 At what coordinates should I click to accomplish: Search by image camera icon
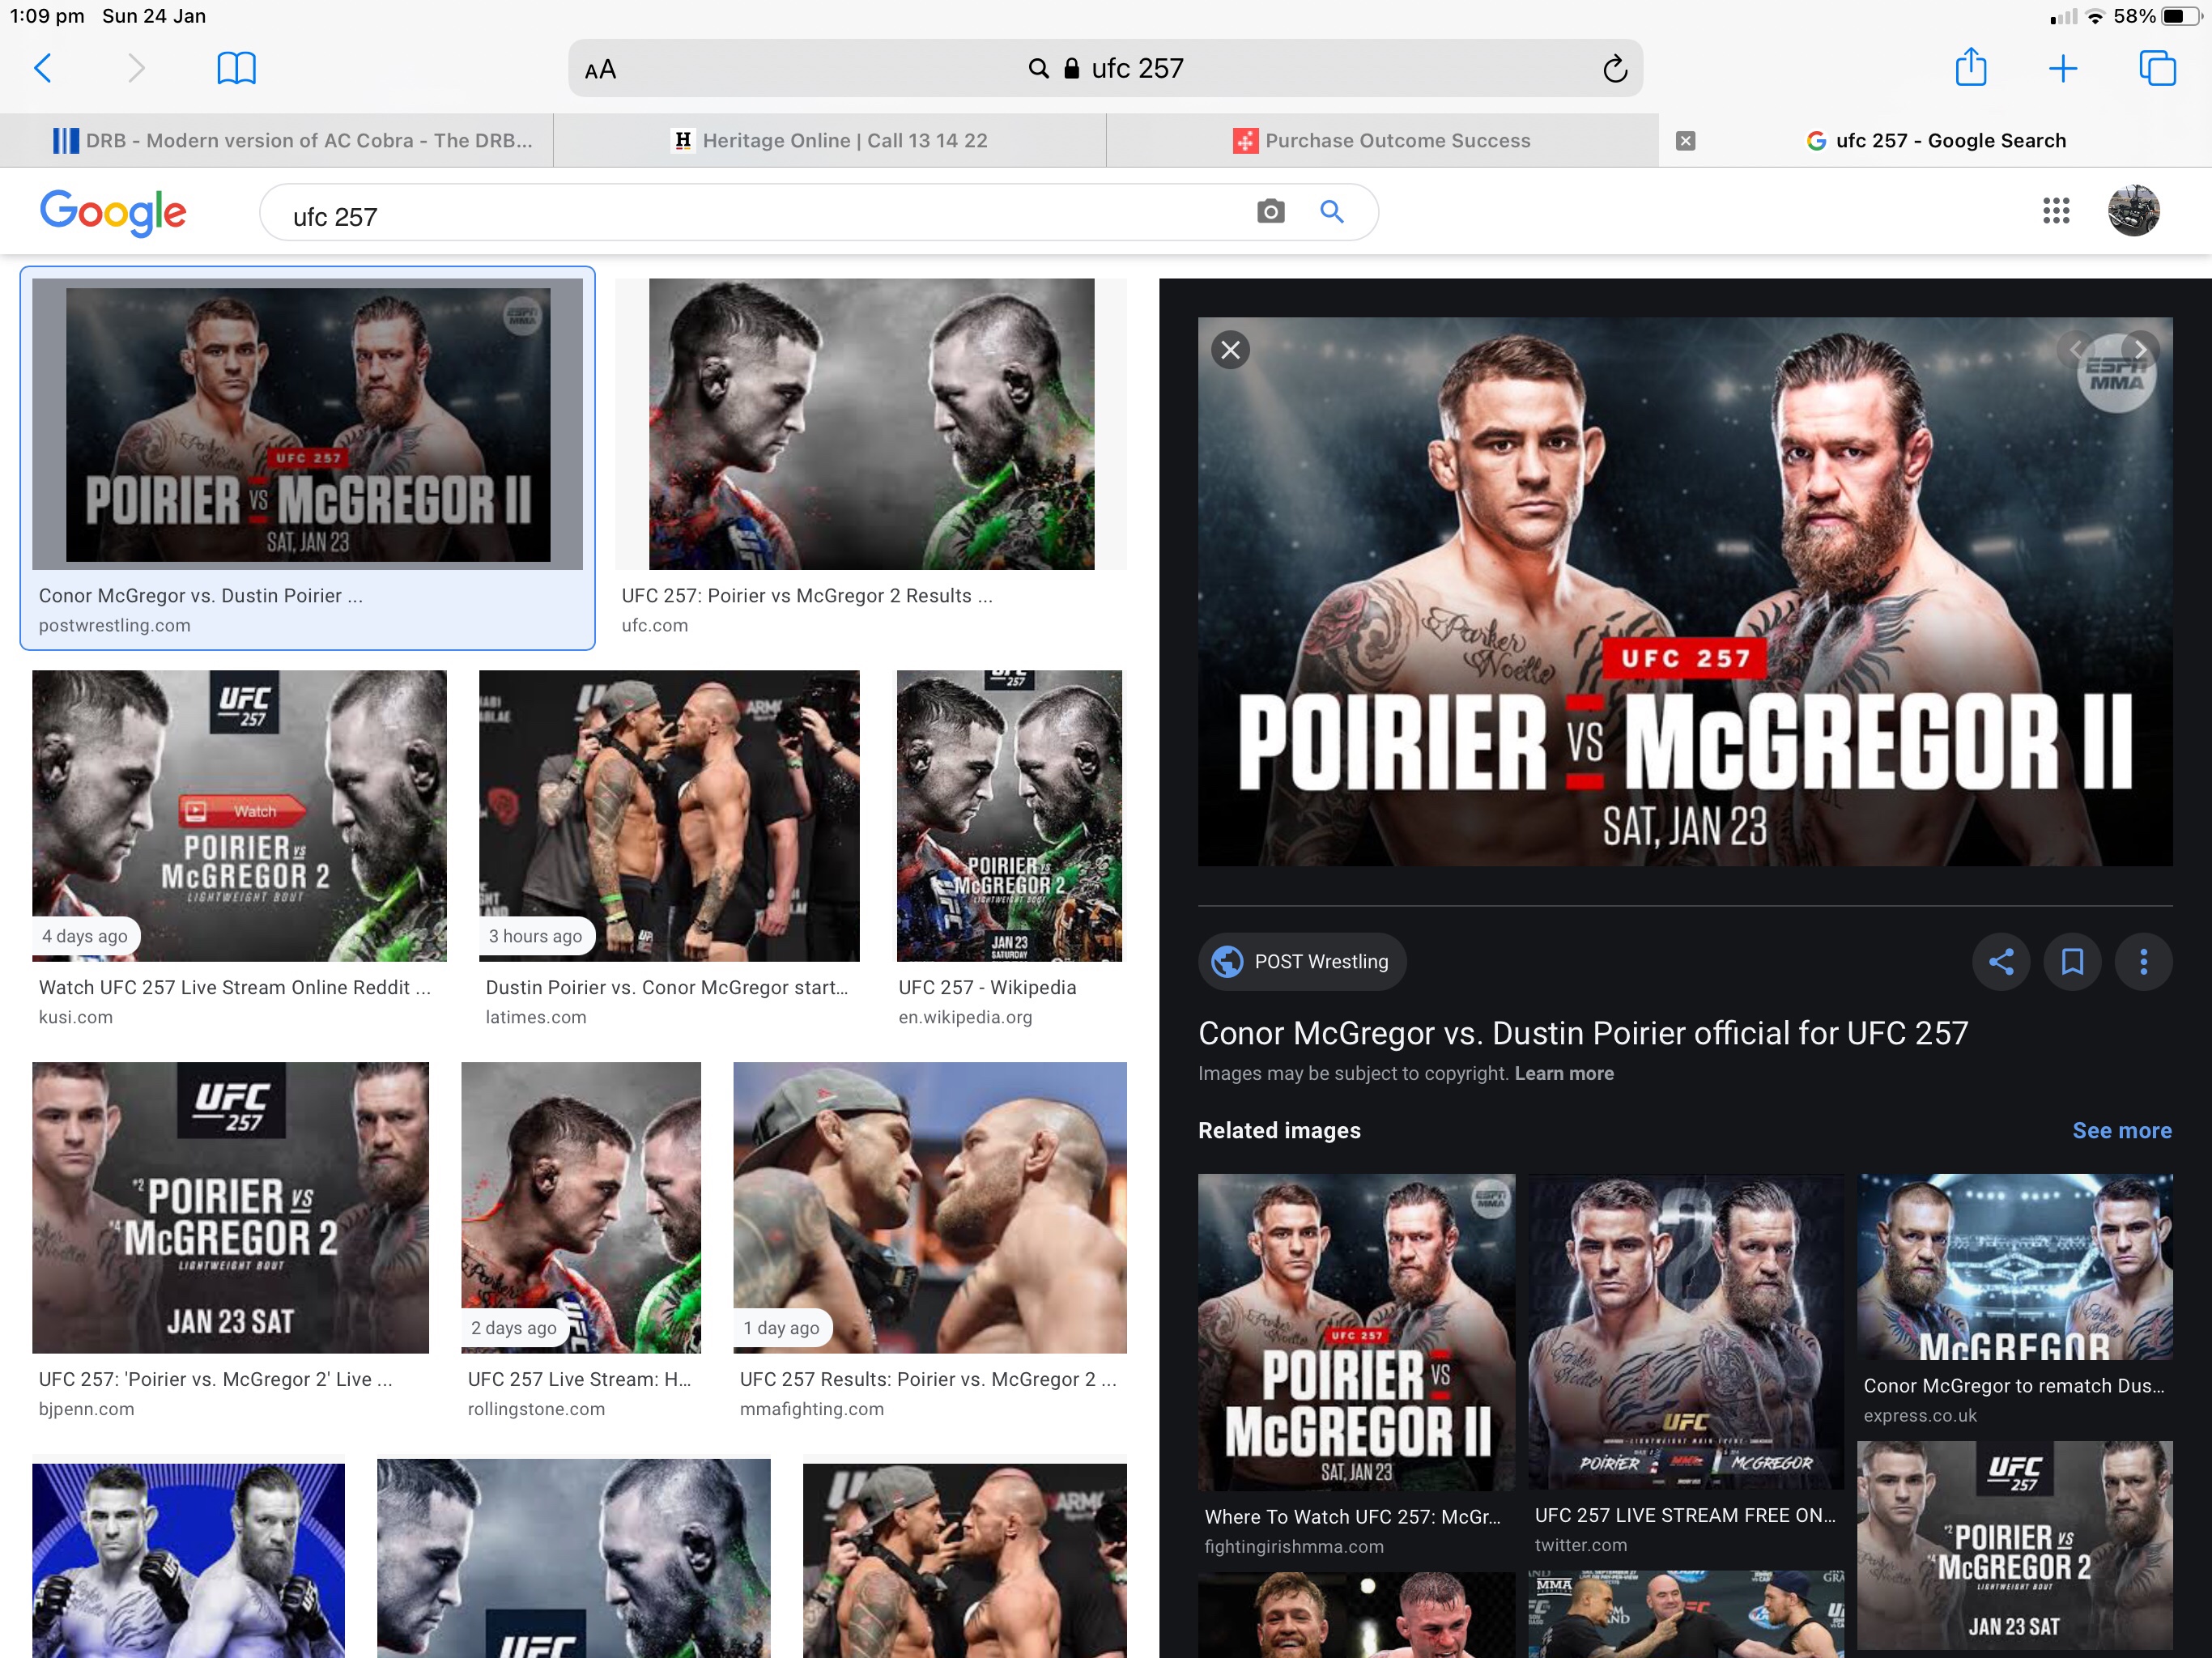tap(1270, 211)
